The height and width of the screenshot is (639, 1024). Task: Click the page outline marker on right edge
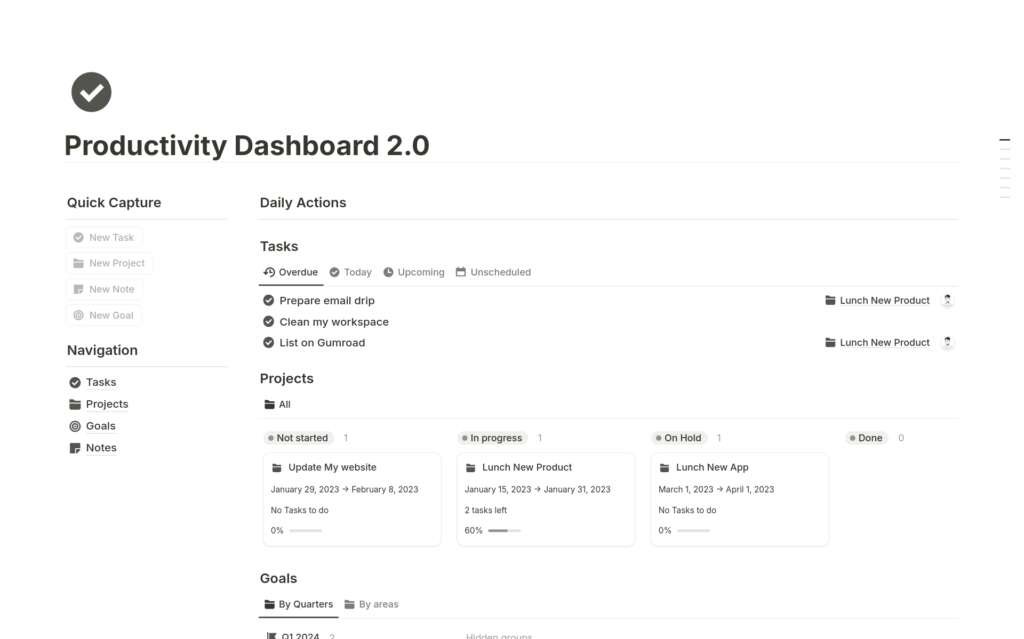[1004, 140]
